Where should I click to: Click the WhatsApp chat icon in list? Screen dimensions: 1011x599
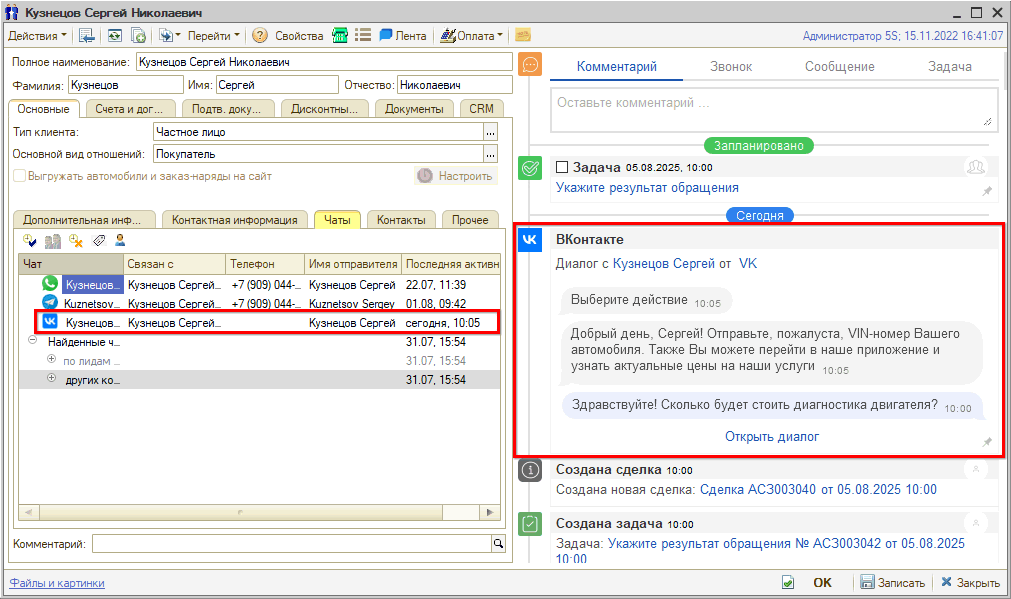[x=50, y=284]
